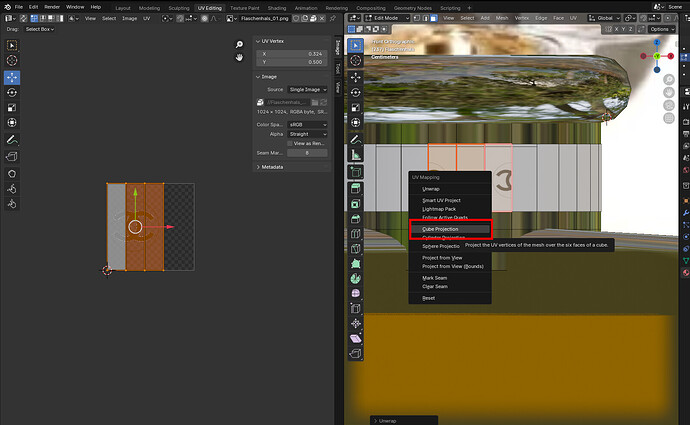690x425 pixels.
Task: Open the Alpha Straight dropdown
Action: (x=308, y=134)
